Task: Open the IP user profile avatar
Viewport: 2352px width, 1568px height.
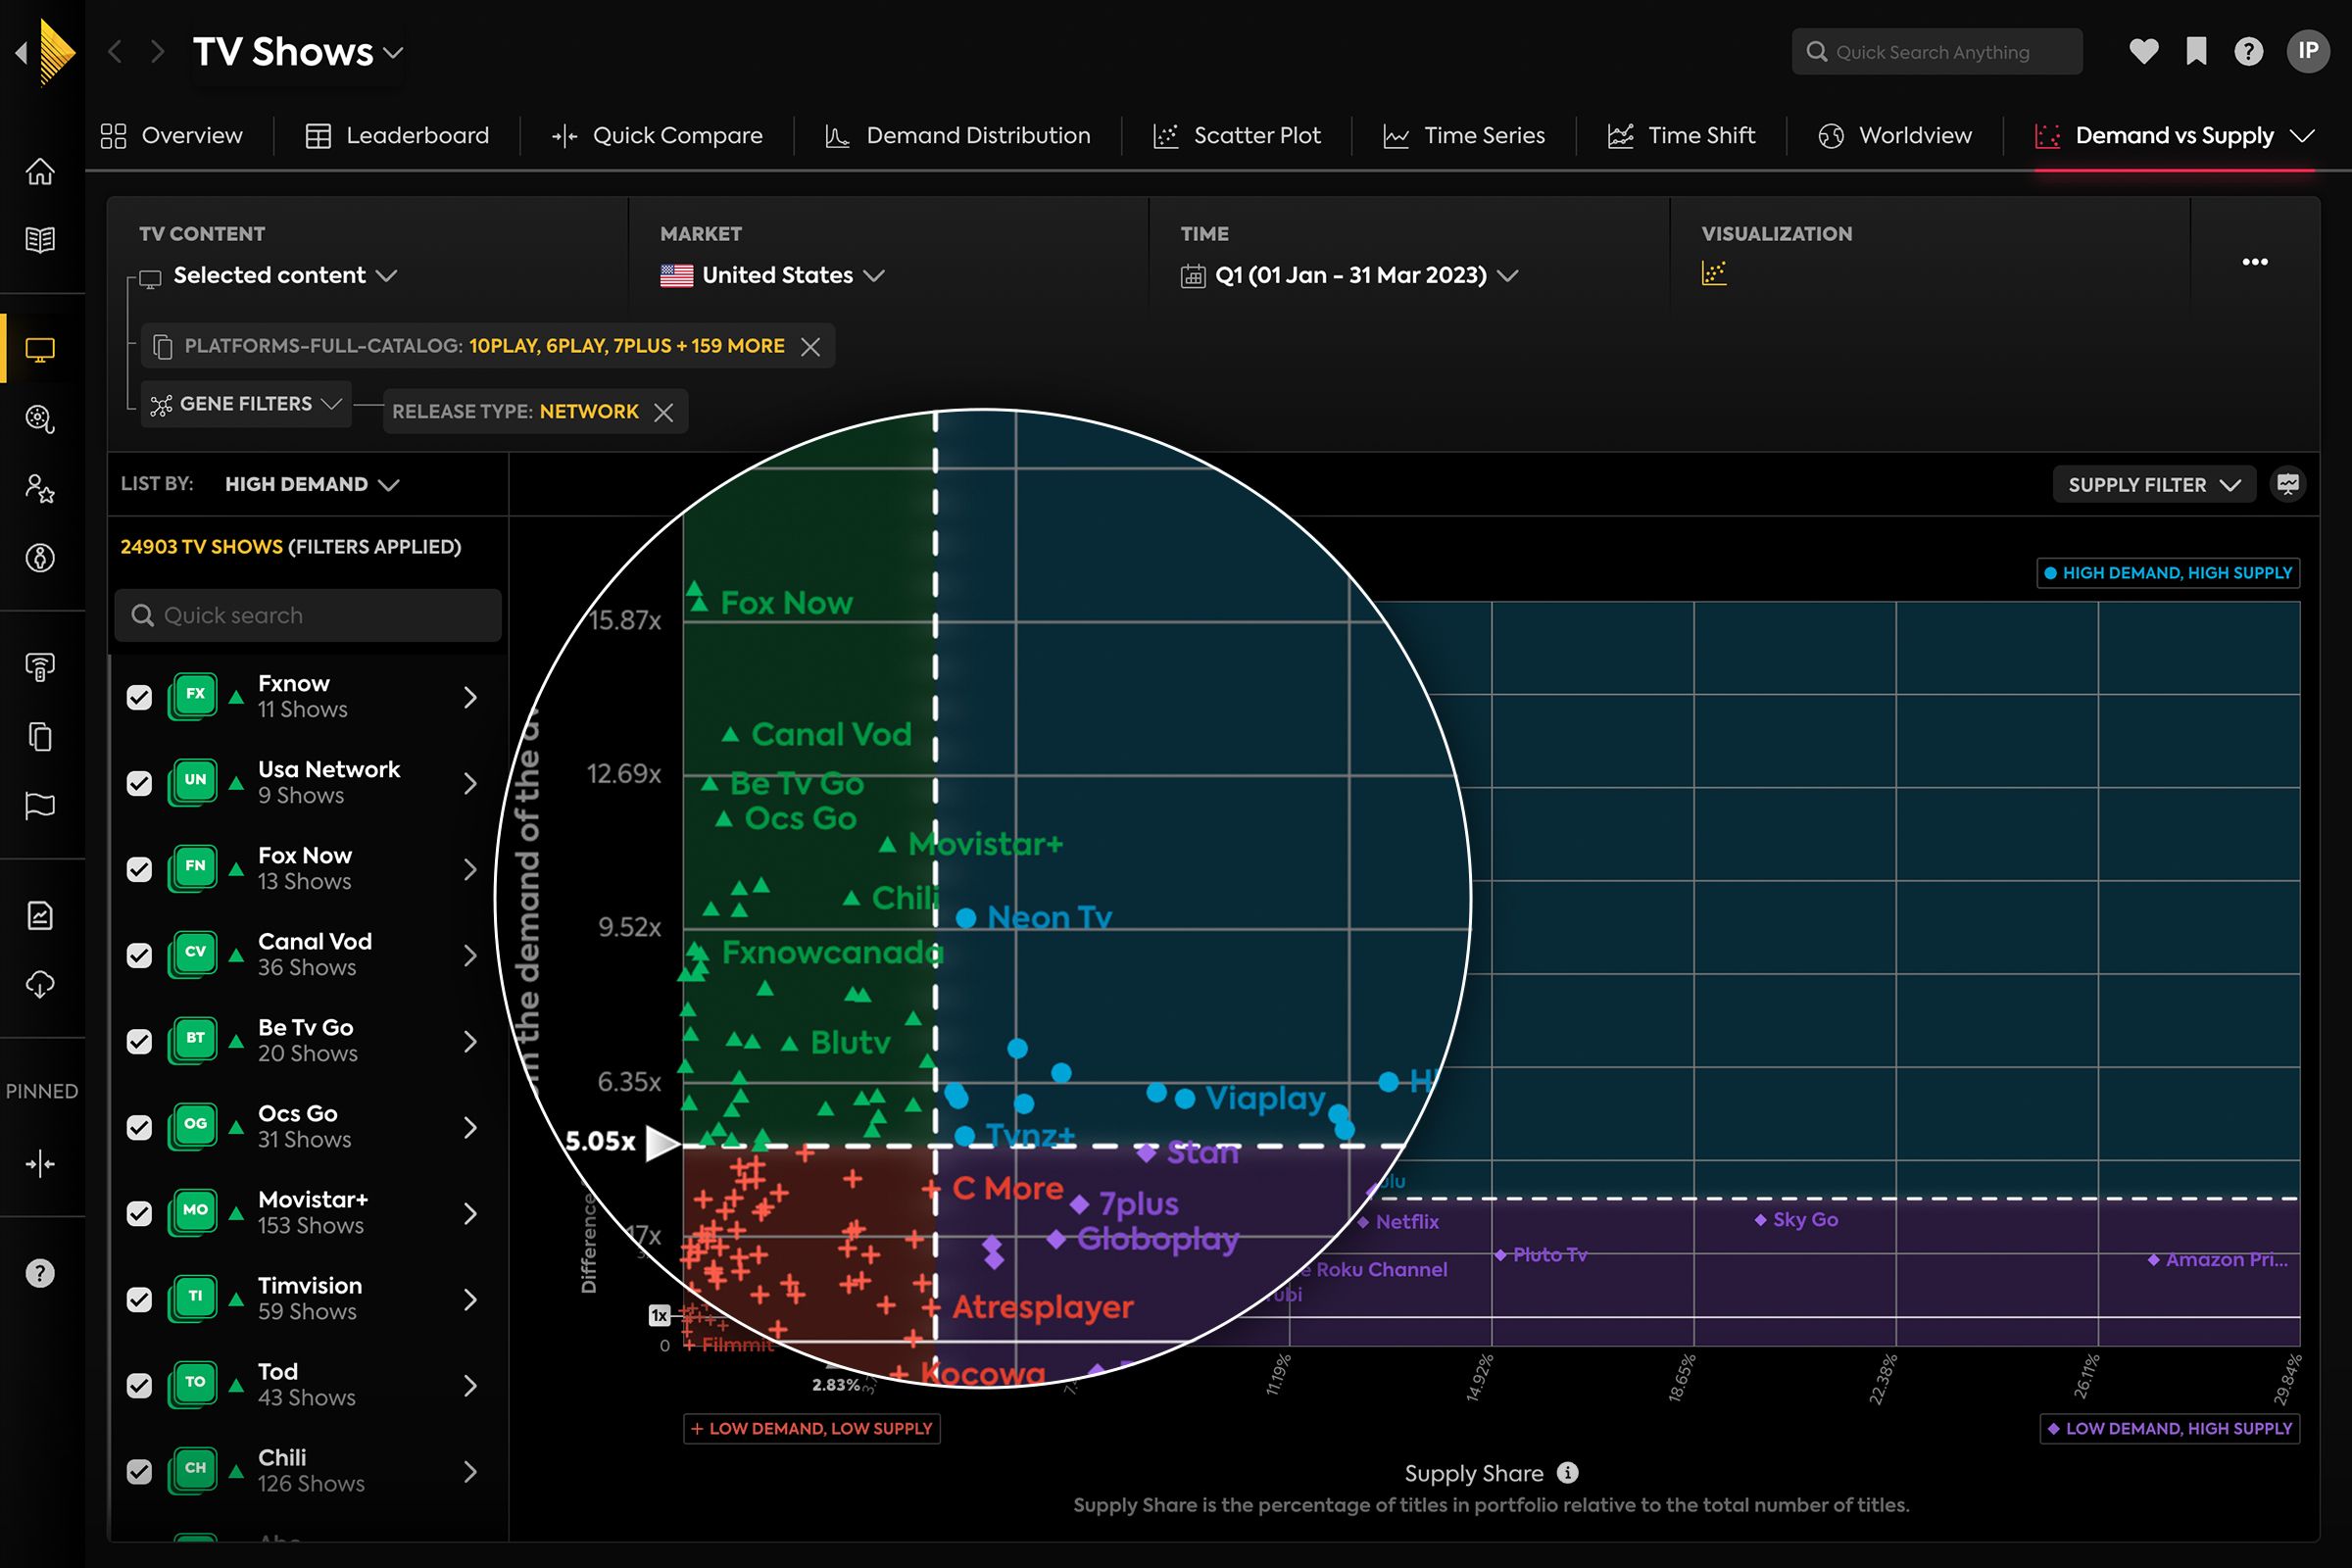Action: pyautogui.click(x=2308, y=51)
